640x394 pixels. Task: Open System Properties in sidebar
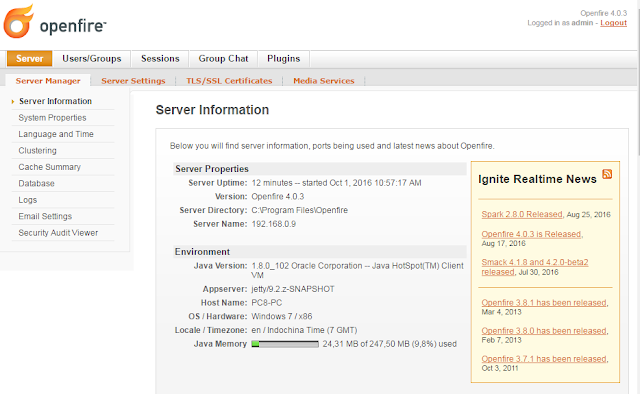pos(52,118)
